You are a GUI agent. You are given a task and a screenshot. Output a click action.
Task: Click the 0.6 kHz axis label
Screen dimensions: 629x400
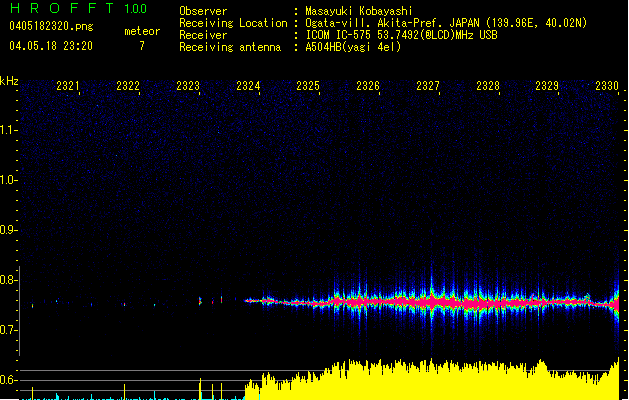tap(8, 380)
